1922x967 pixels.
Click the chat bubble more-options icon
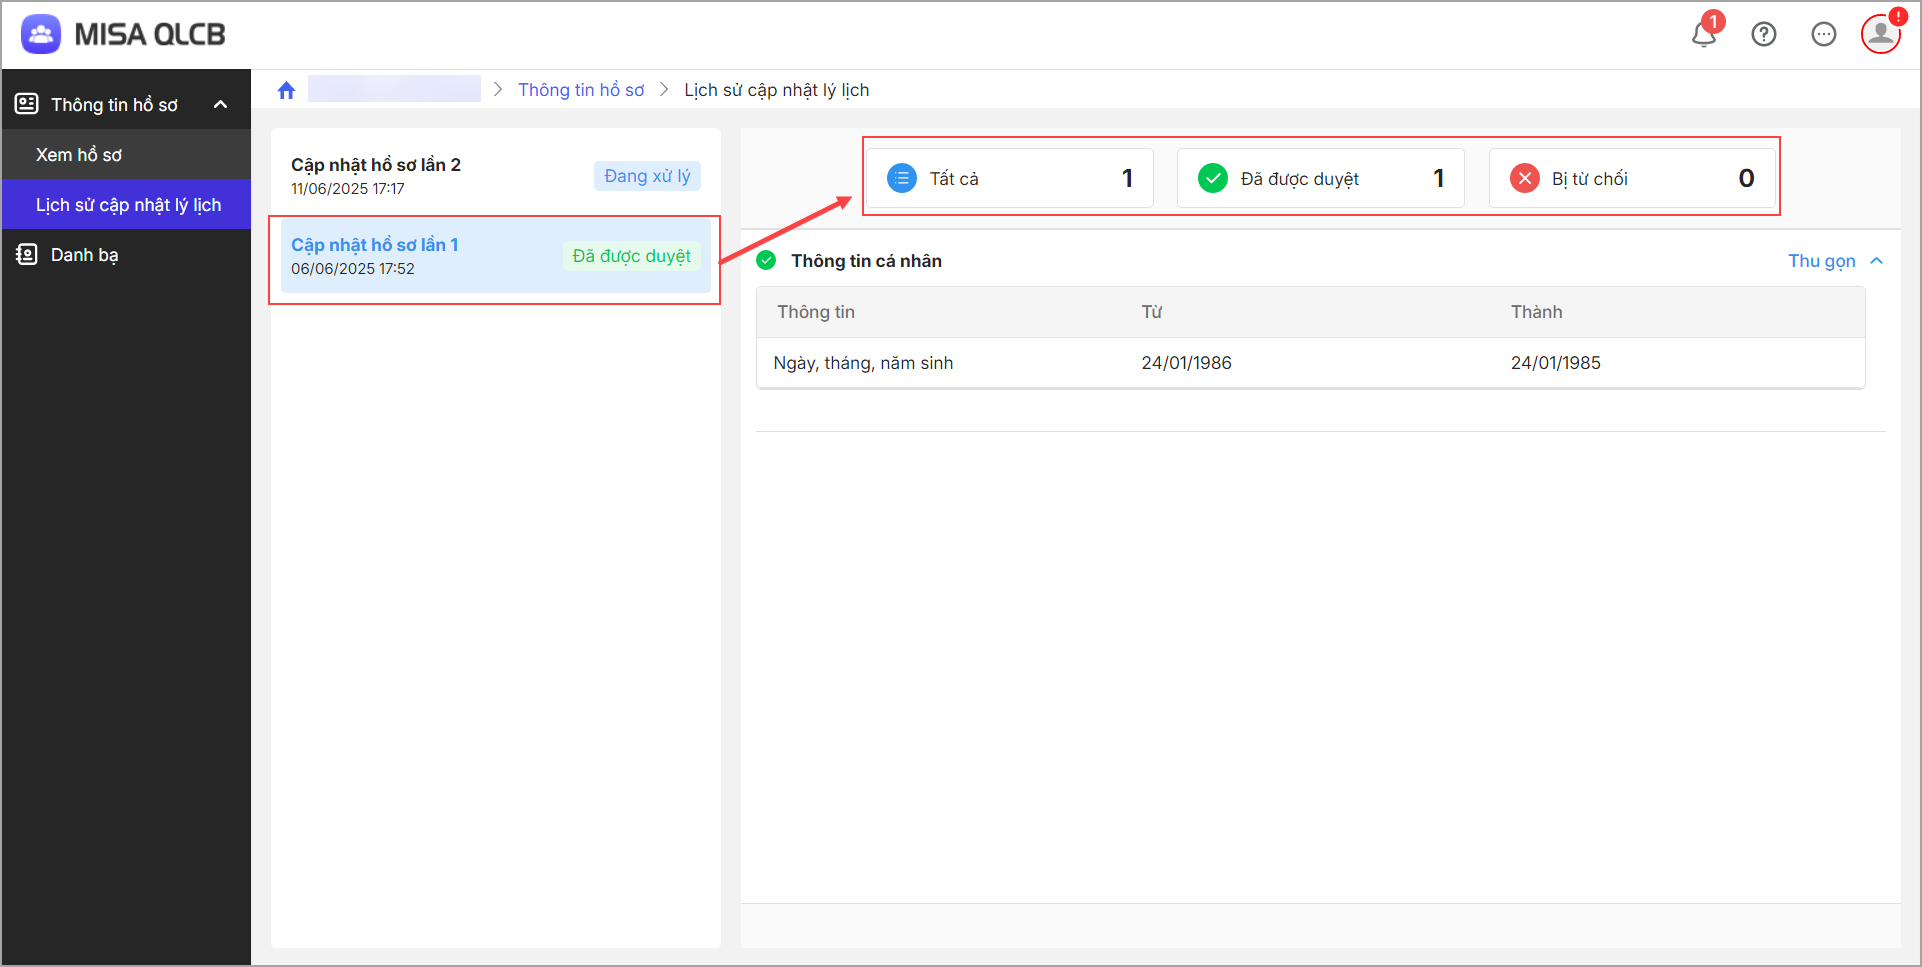[1824, 34]
